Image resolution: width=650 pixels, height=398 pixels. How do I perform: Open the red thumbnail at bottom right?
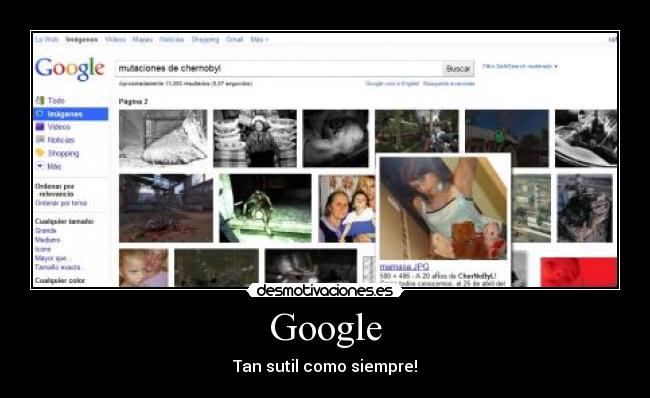[579, 272]
